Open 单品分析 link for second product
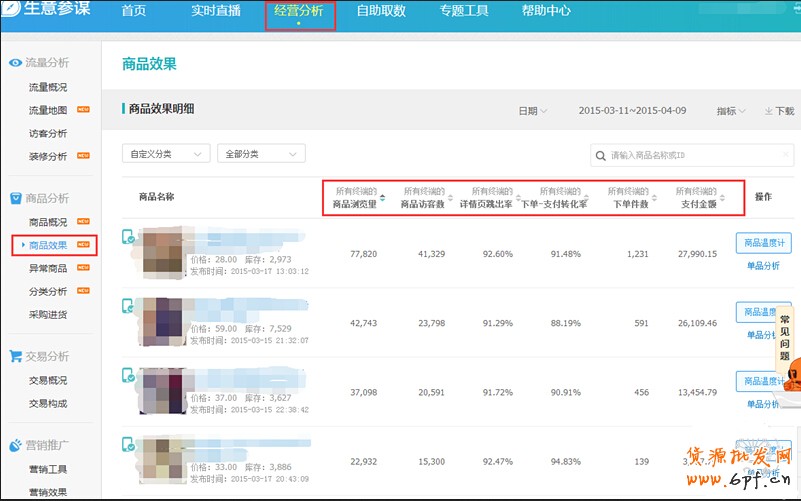The image size is (801, 501). click(x=763, y=335)
